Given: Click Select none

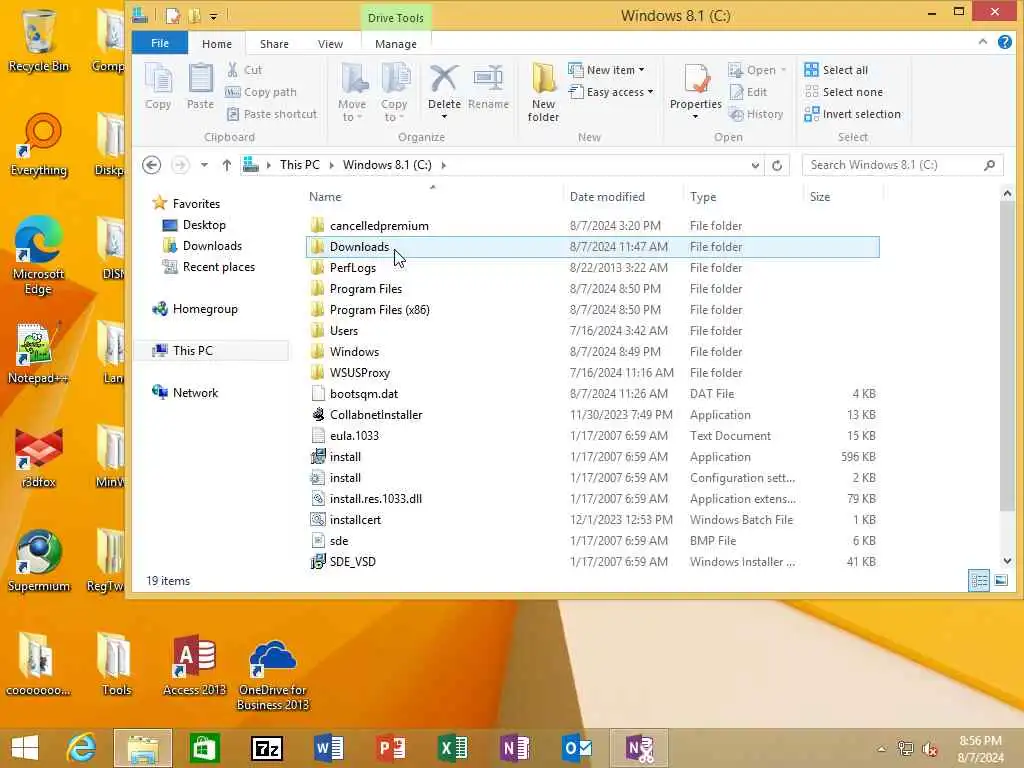Looking at the screenshot, I should (x=844, y=92).
